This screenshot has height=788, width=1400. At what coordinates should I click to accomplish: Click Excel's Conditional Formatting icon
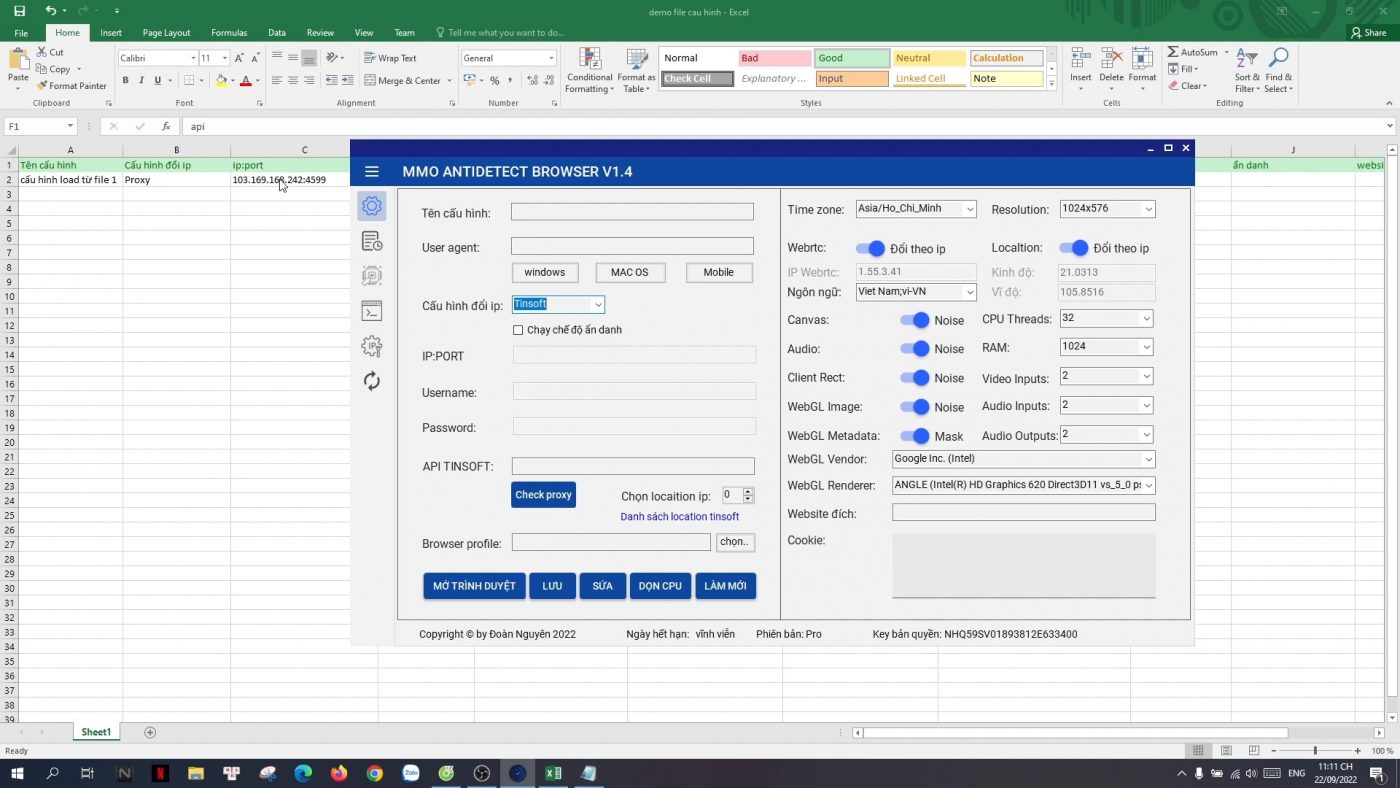[x=589, y=60]
